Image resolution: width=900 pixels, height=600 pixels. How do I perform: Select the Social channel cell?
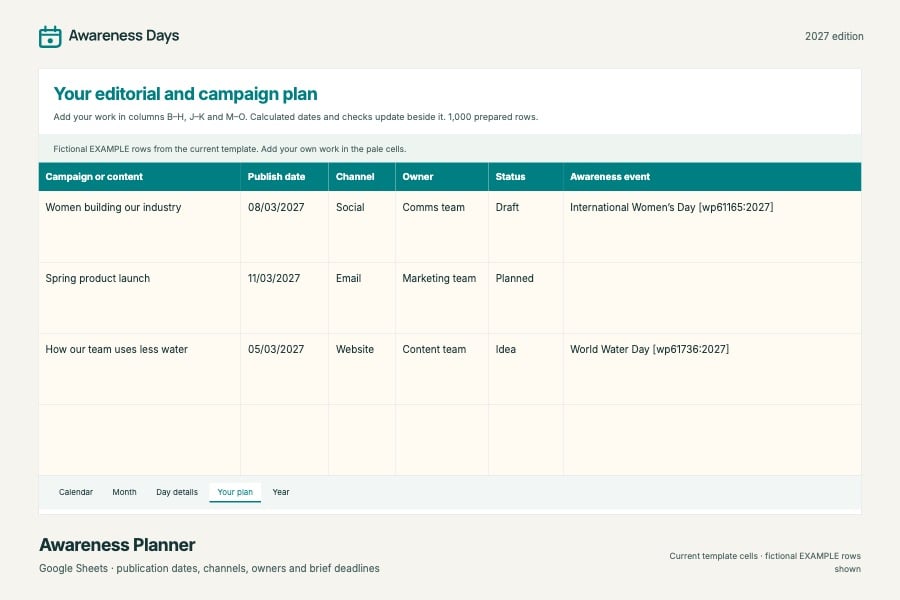click(362, 227)
